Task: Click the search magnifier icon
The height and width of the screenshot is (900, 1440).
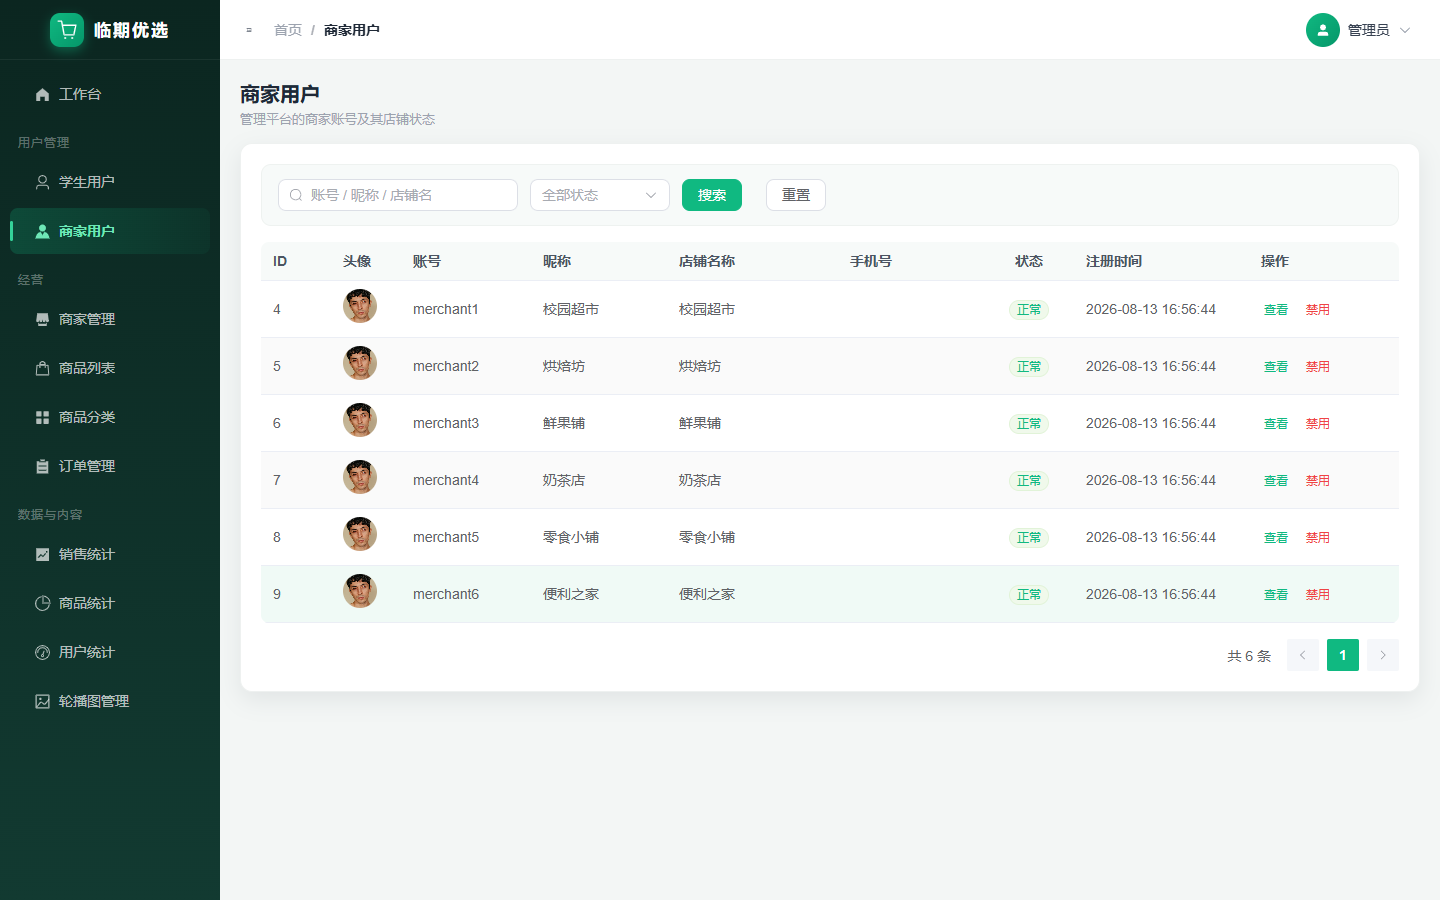Action: click(x=296, y=195)
